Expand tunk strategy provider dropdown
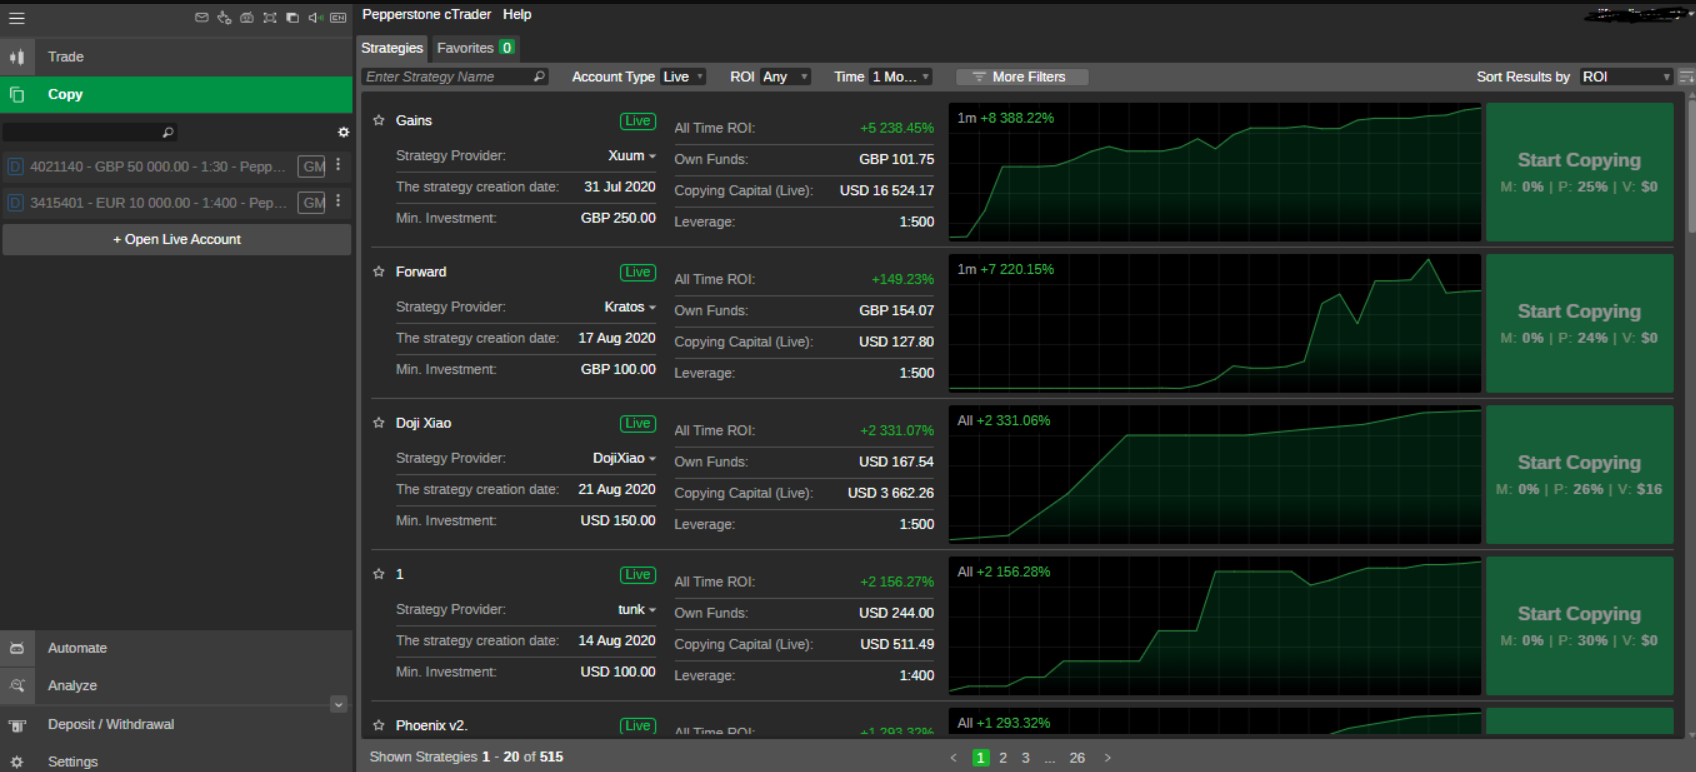Image resolution: width=1696 pixels, height=772 pixels. pos(653,609)
